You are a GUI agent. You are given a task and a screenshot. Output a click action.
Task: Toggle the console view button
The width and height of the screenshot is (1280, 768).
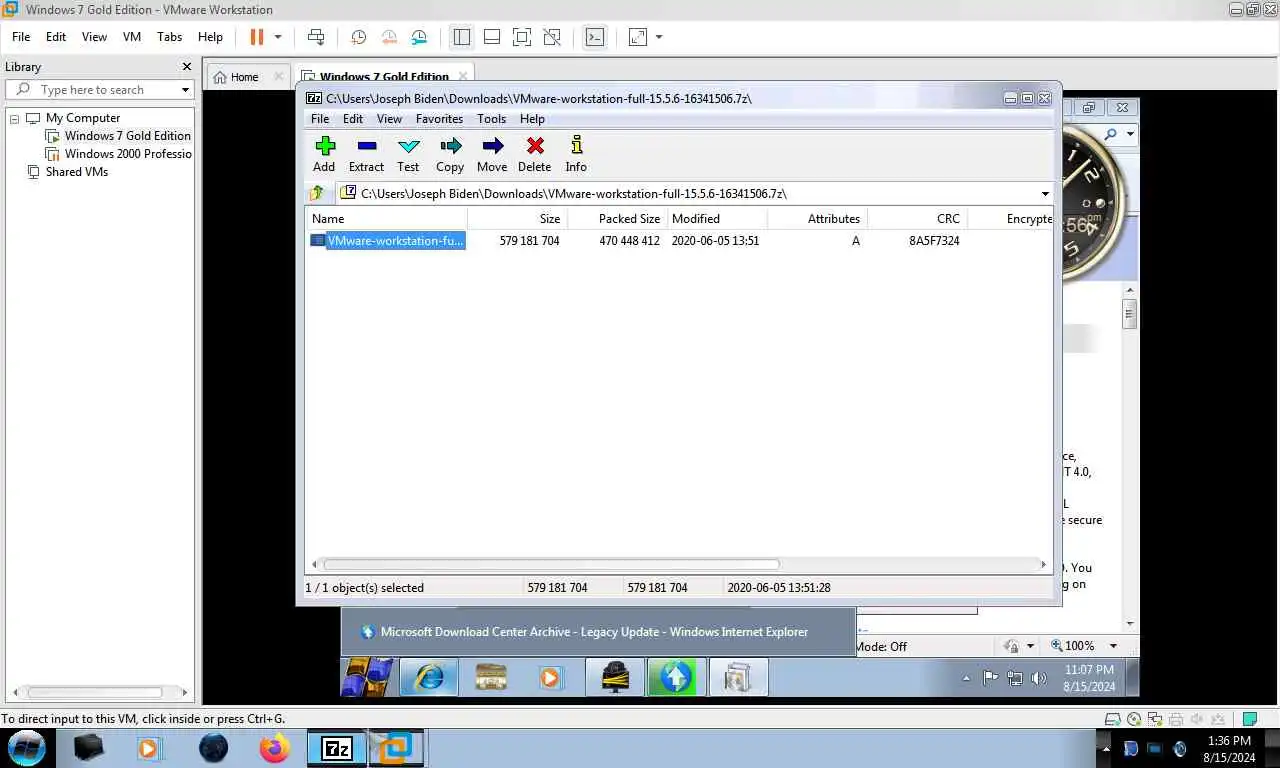(595, 37)
